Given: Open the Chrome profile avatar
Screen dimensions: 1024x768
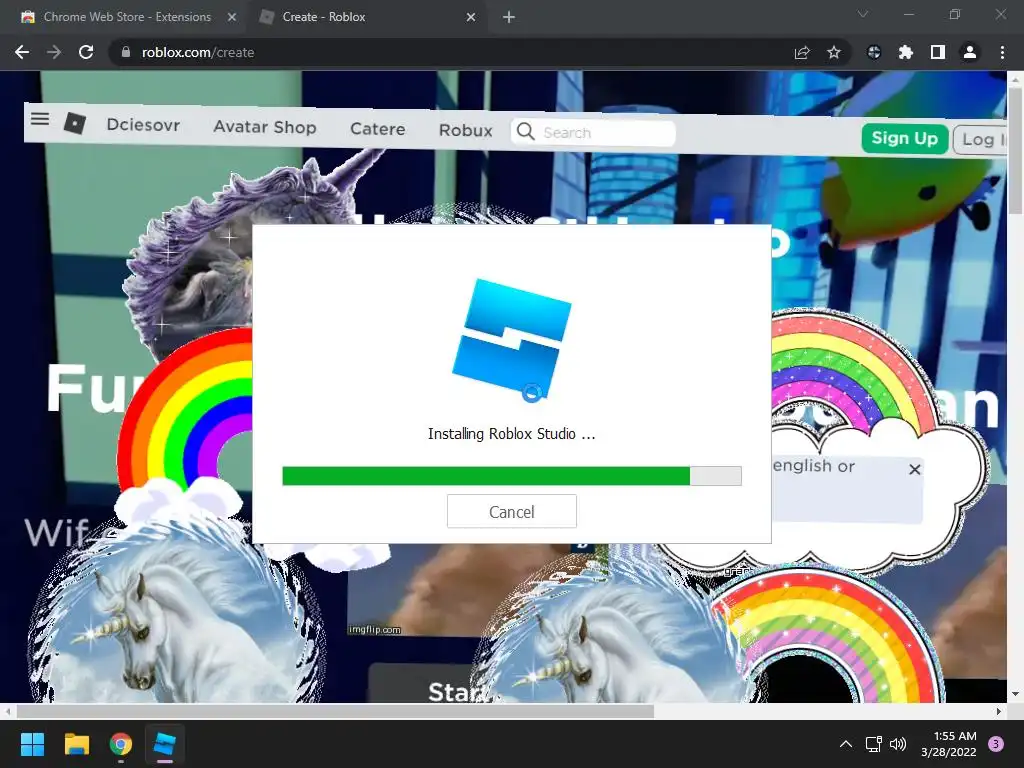Looking at the screenshot, I should 970,52.
